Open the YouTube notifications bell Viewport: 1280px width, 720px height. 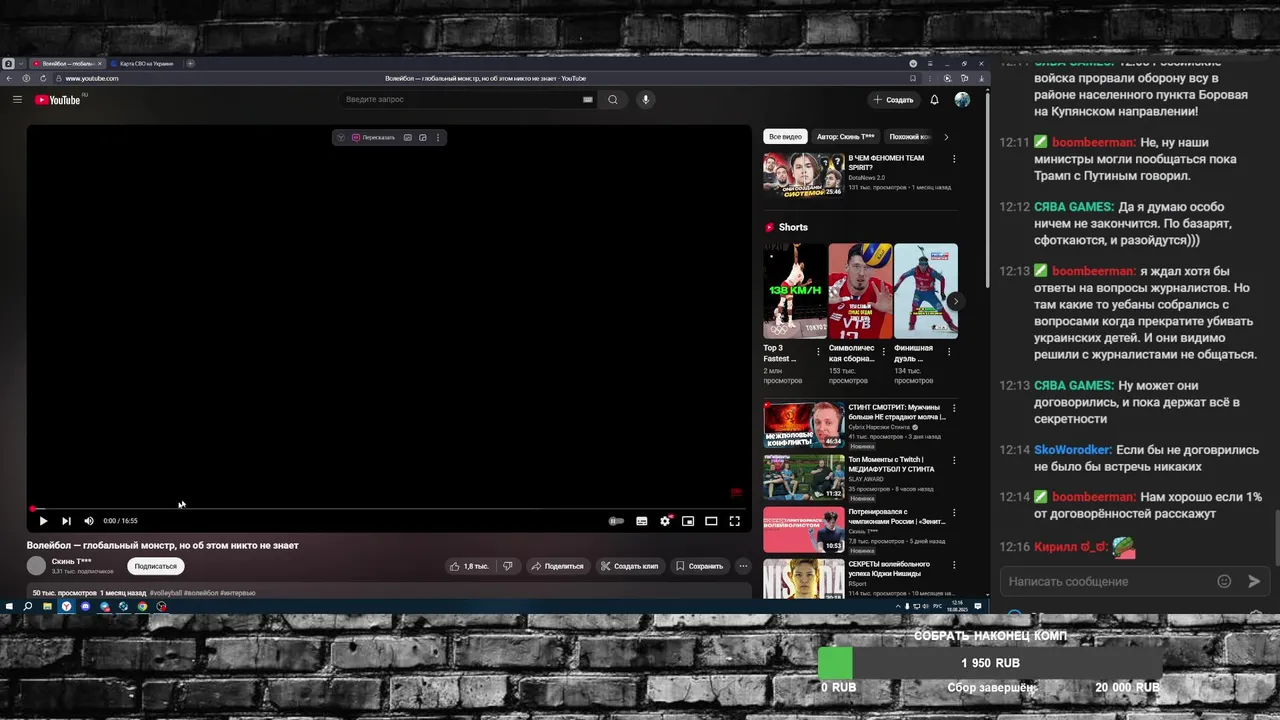934,99
